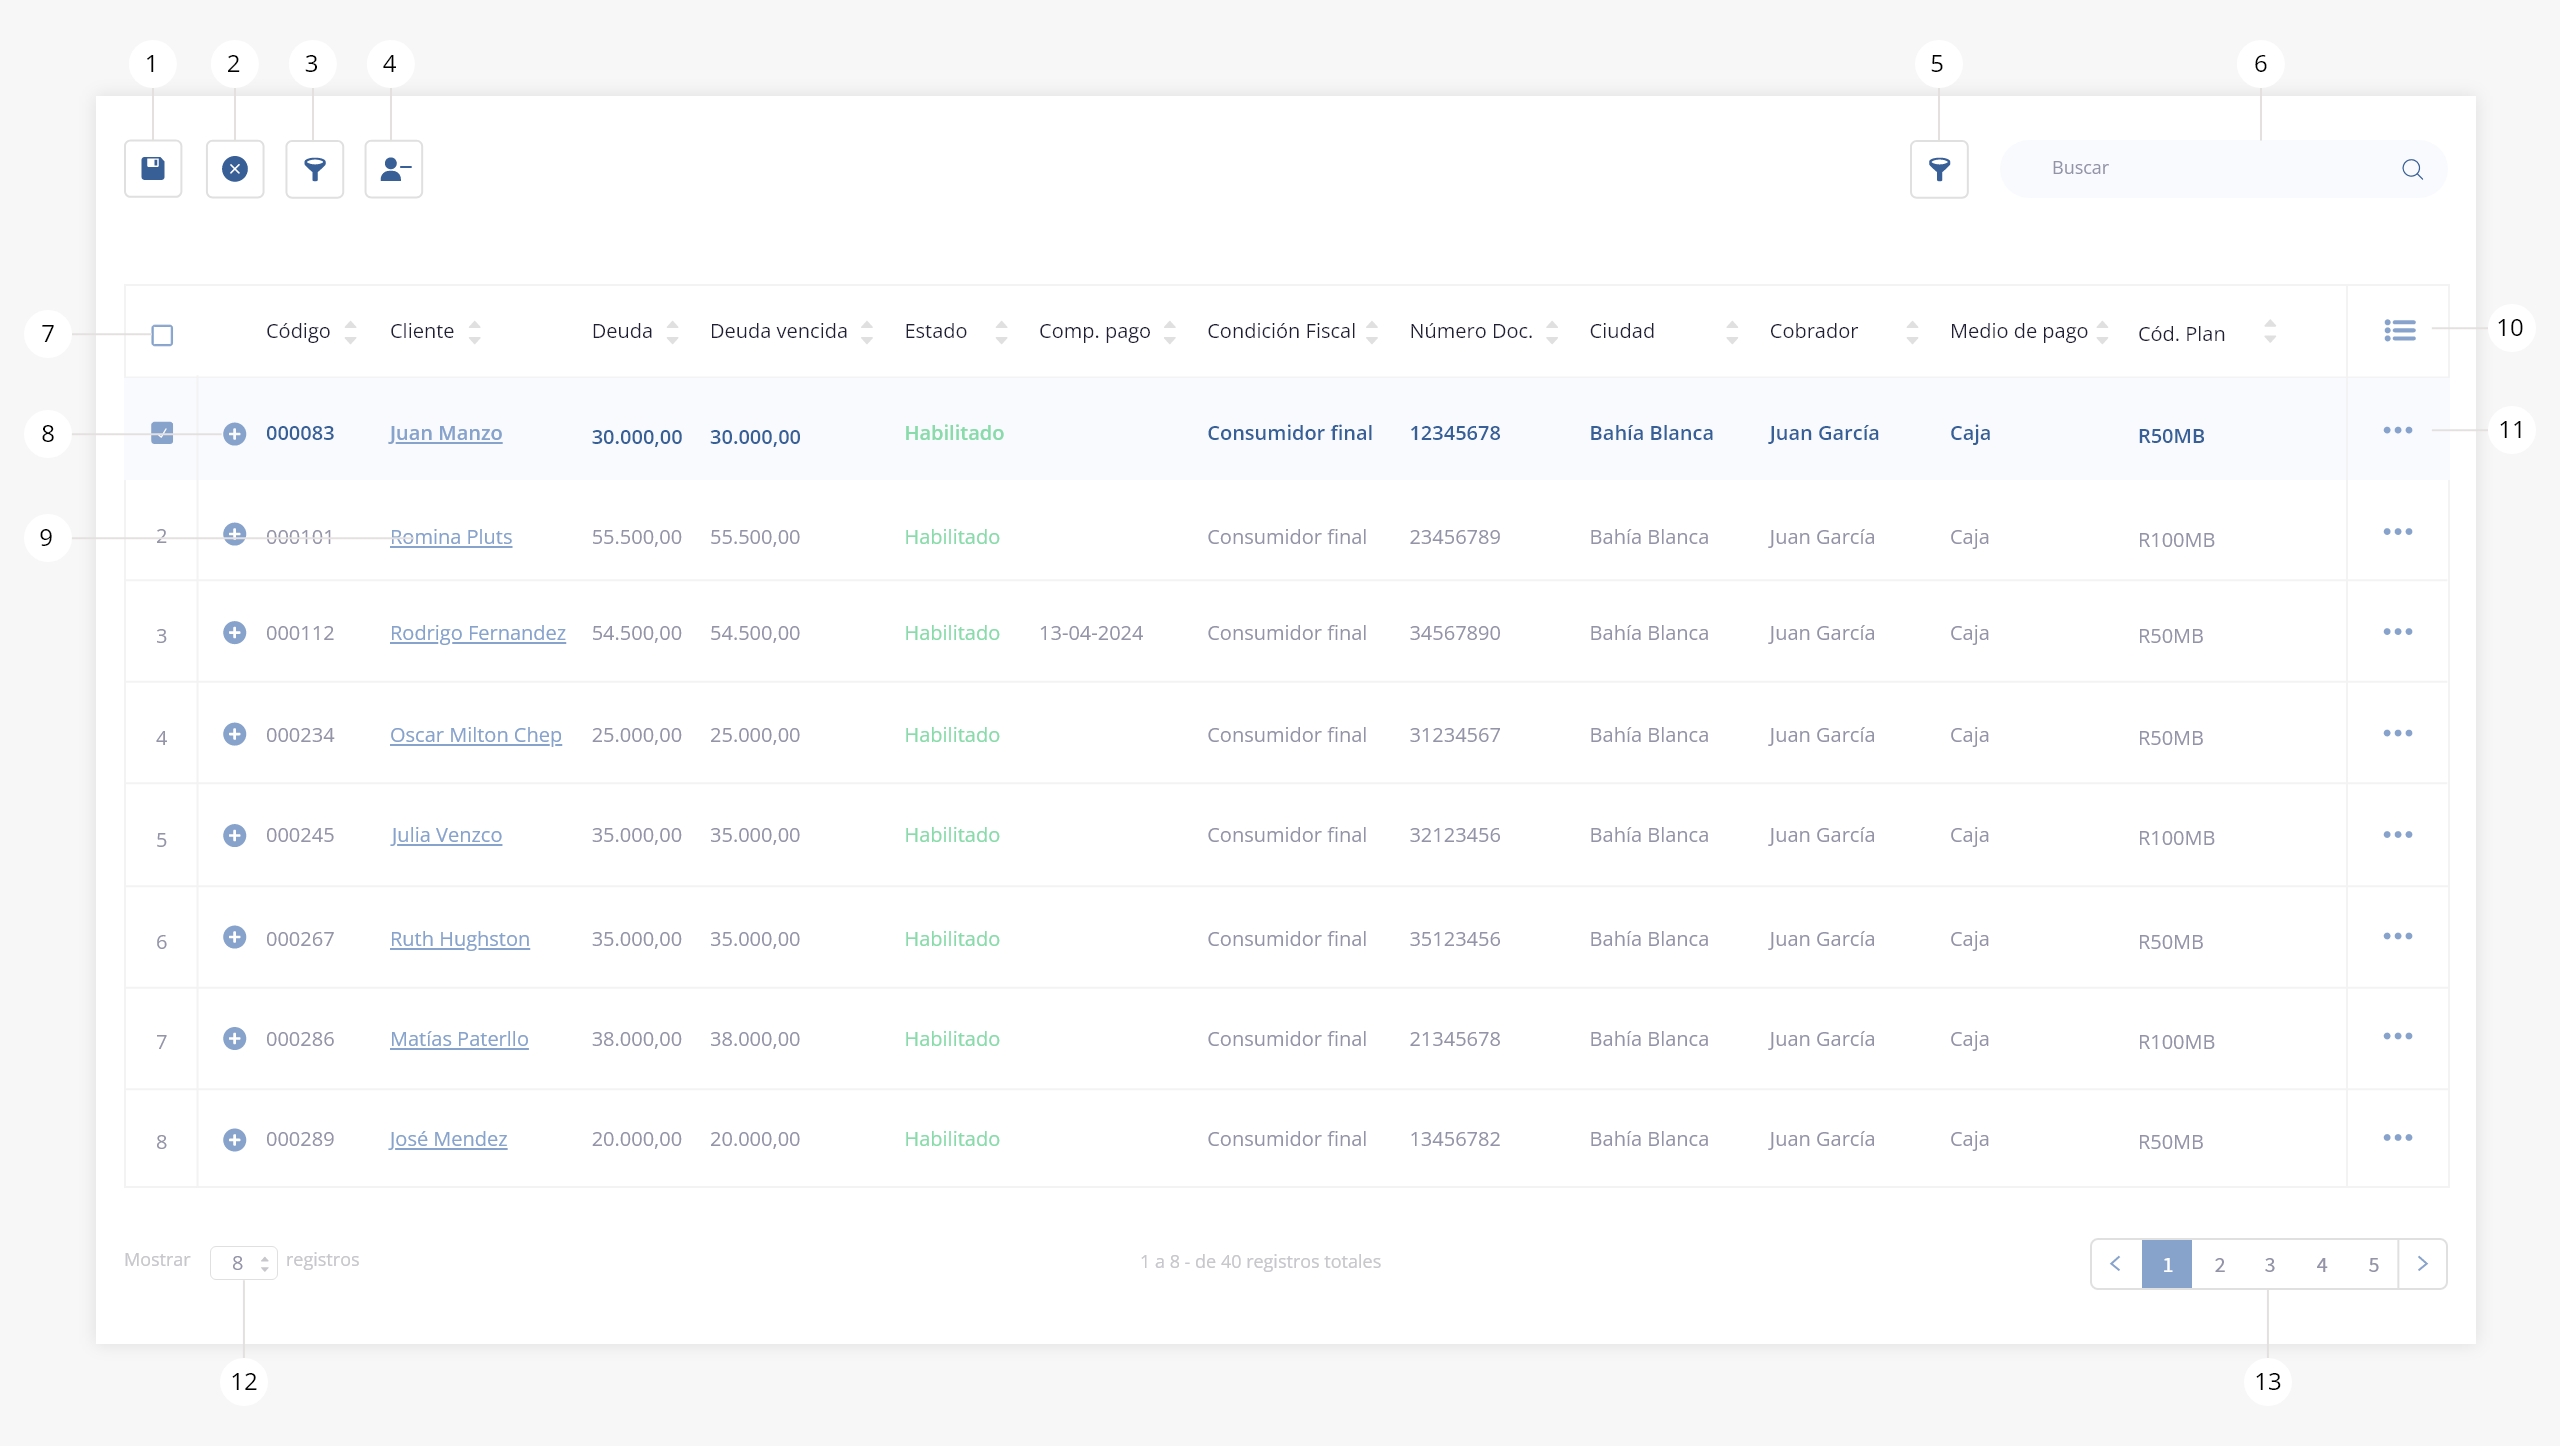Screen dimensions: 2560x1446
Task: Sort by Deuda column arrows
Action: point(672,332)
